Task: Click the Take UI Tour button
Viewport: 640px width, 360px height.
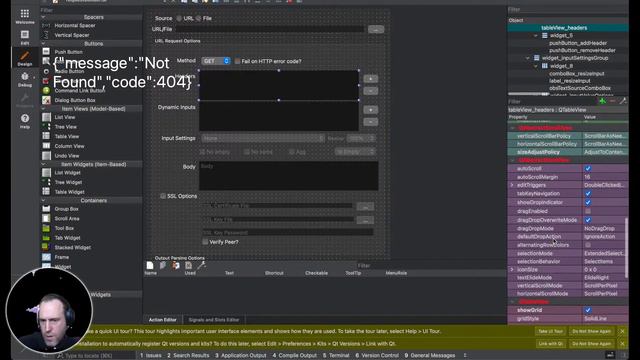Action: (x=550, y=331)
